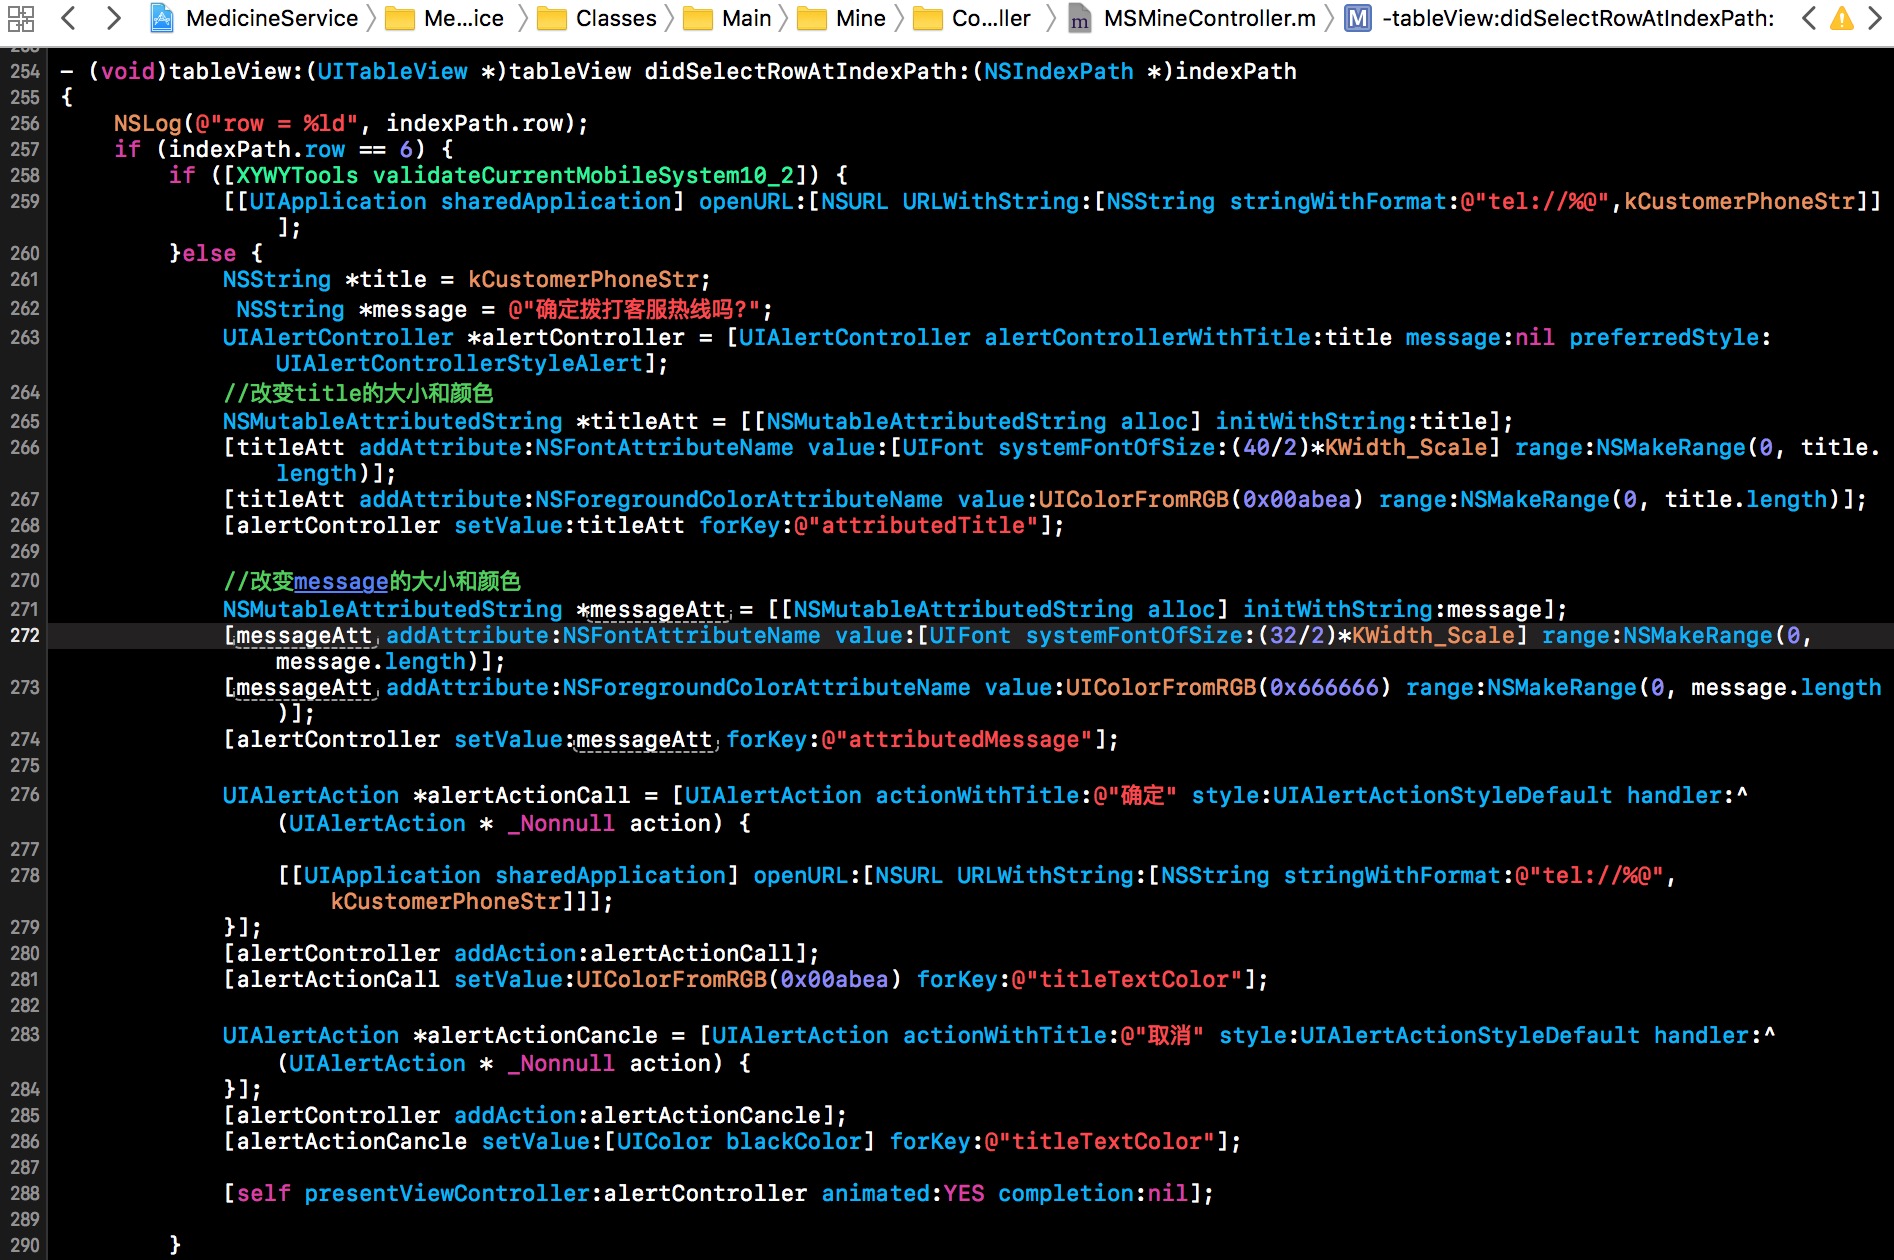
Task: Go back with the left arrow in jump bar
Action: 68,18
